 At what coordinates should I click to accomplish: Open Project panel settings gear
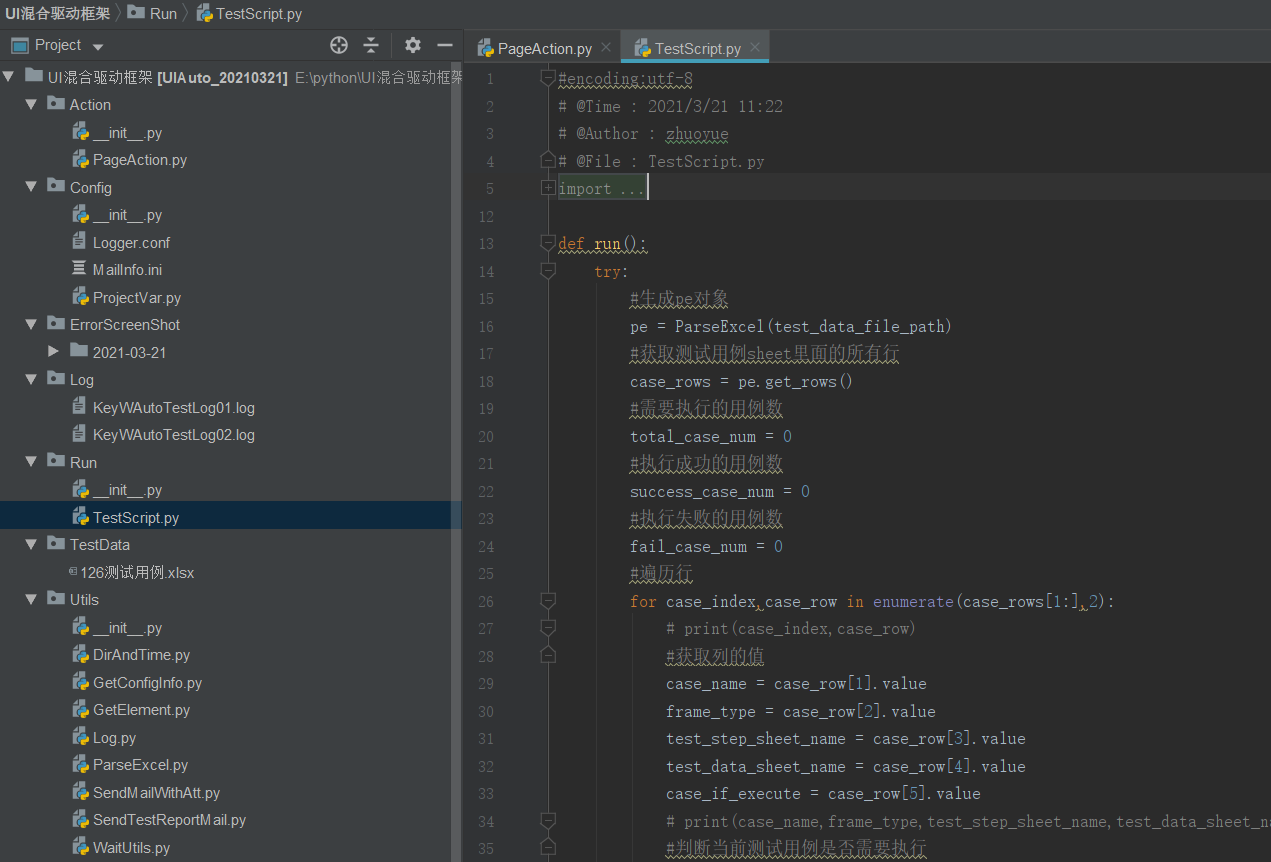(x=413, y=45)
